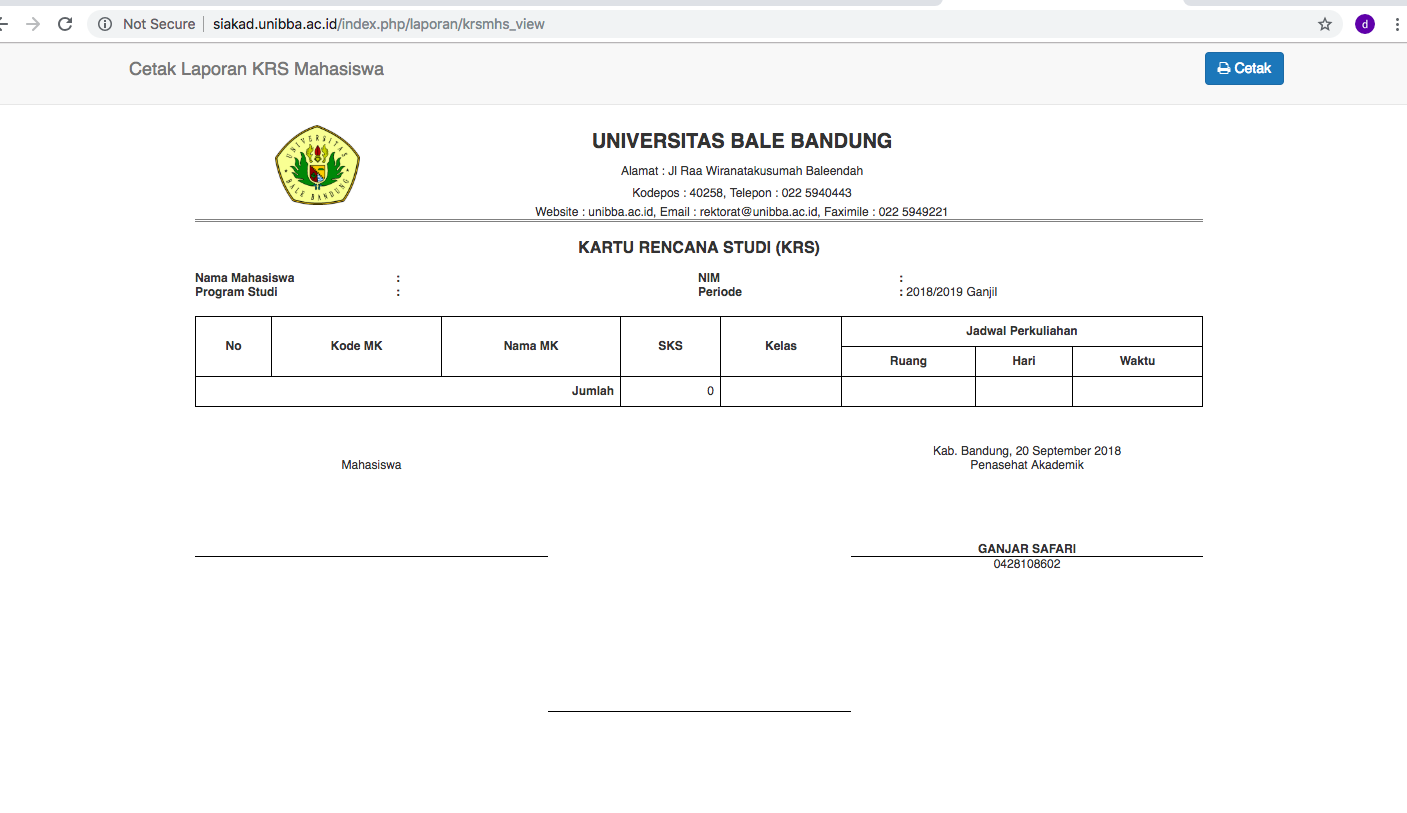This screenshot has width=1407, height=813.
Task: Open the purple profile avatar
Action: pyautogui.click(x=1365, y=24)
